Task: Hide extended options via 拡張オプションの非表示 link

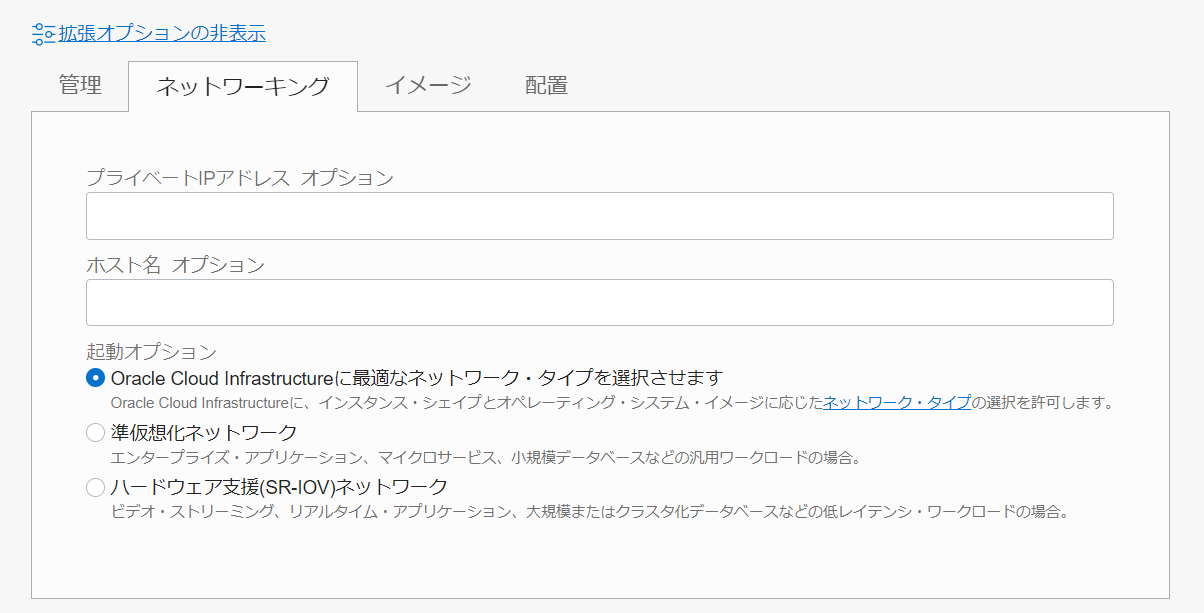Action: (159, 32)
